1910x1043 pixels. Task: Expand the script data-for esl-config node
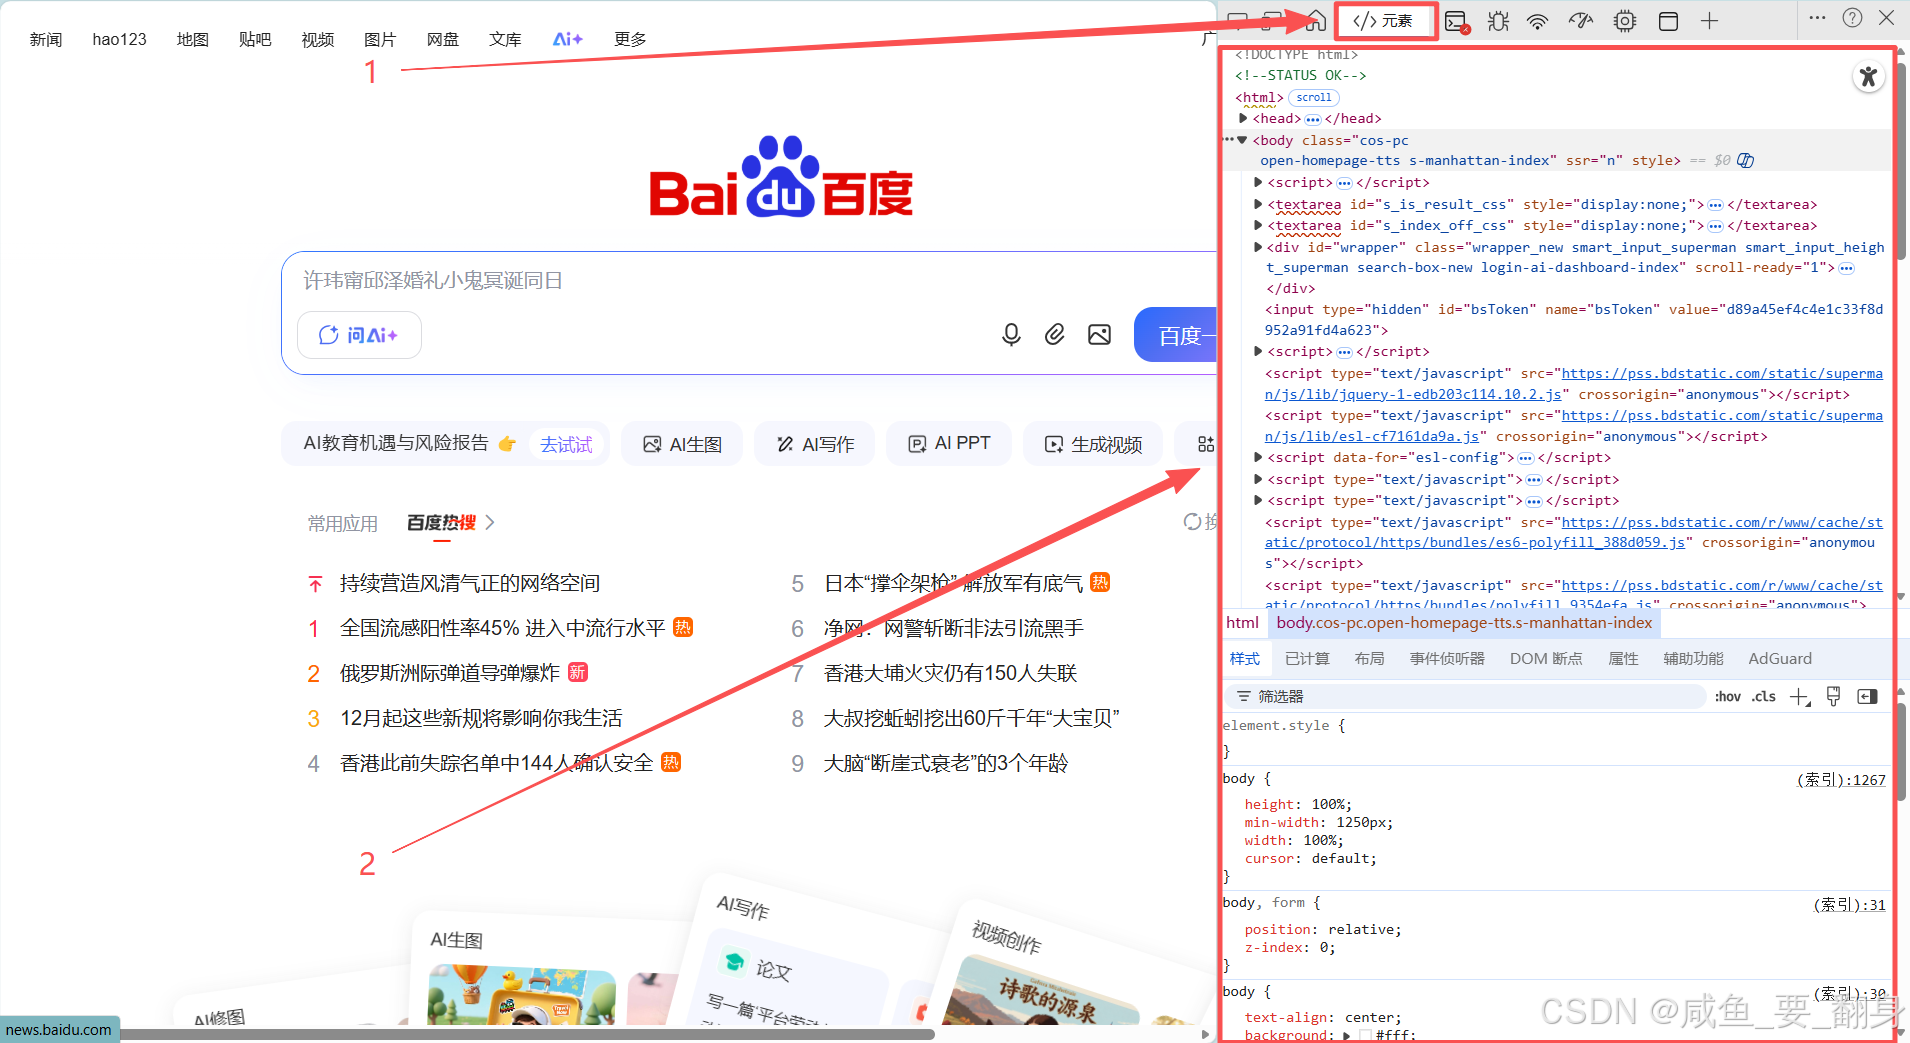click(x=1258, y=457)
